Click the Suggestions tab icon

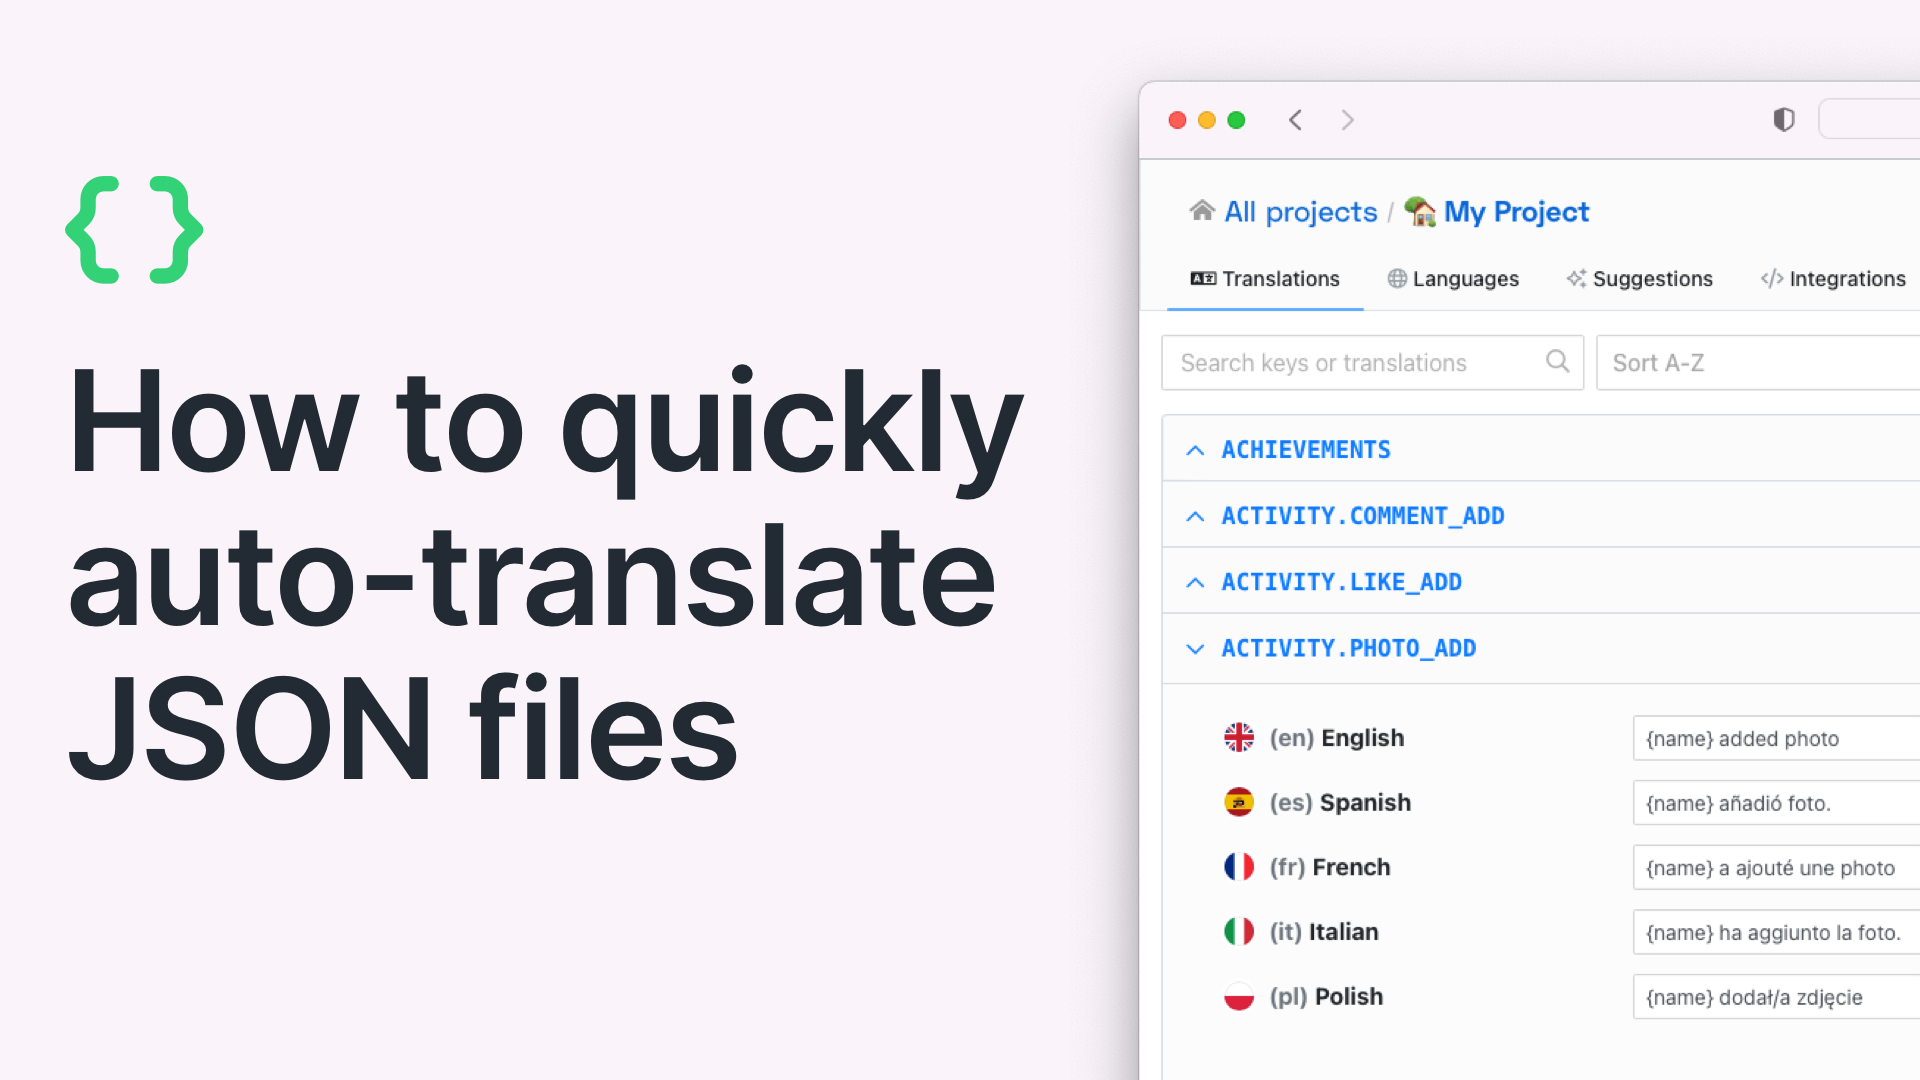1576,278
